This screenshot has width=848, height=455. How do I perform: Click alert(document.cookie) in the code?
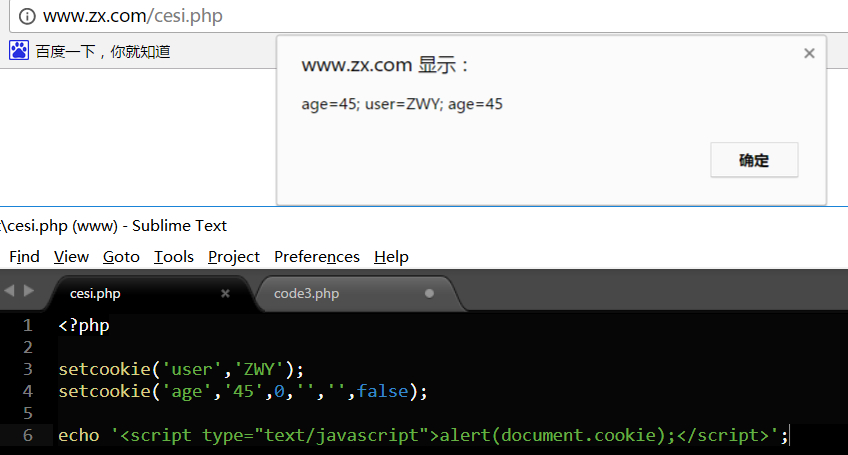(552, 436)
